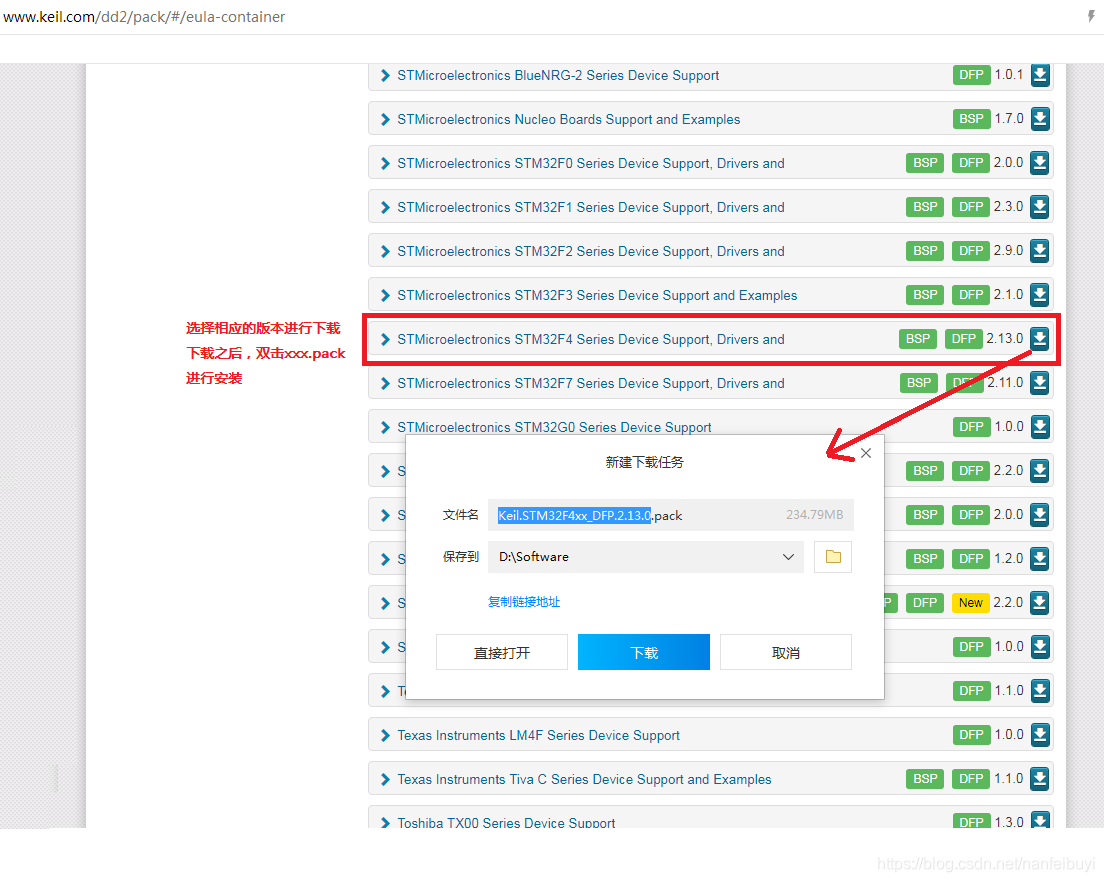Click the DFP badge on STM32F1 row

pyautogui.click(x=970, y=207)
